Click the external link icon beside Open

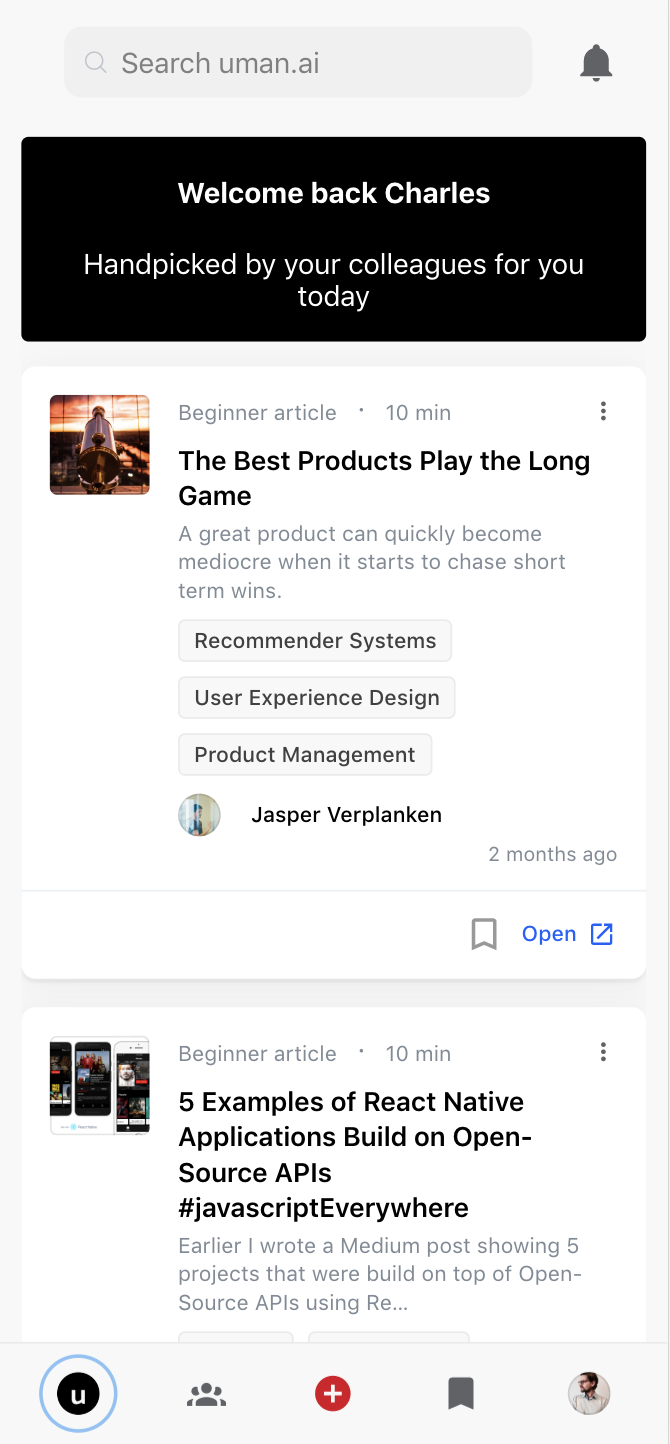pos(602,934)
